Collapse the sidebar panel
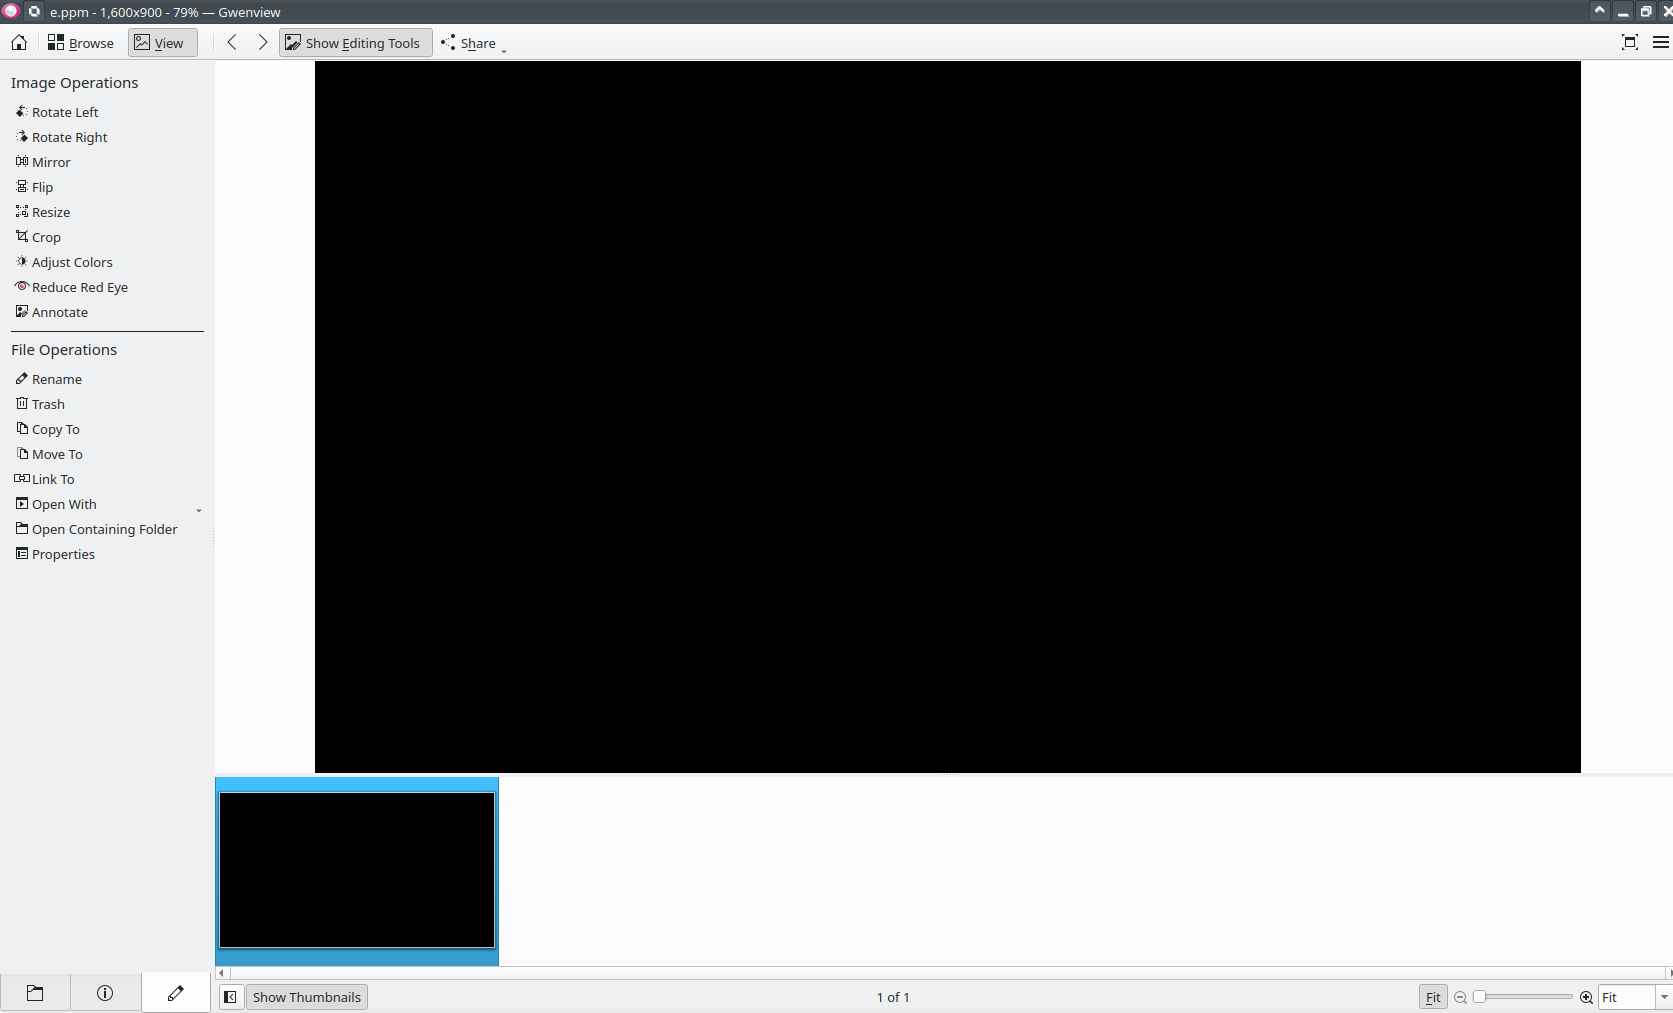 click(x=231, y=997)
